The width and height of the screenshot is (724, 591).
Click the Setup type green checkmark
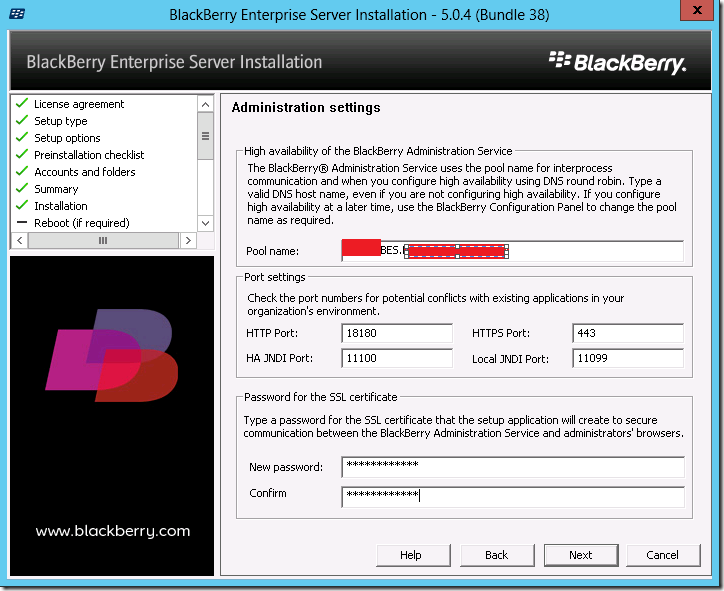point(22,120)
